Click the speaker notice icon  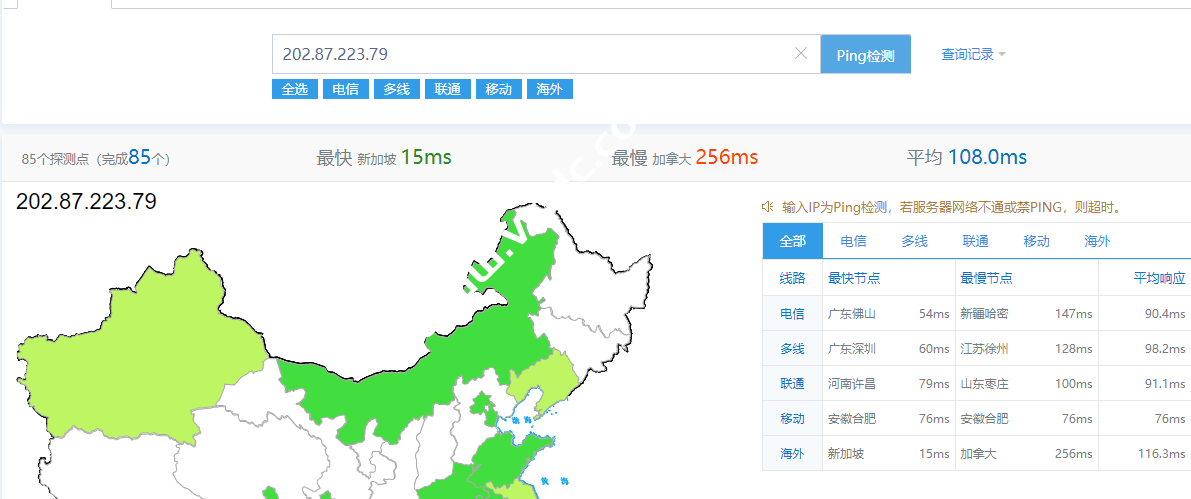pyautogui.click(x=767, y=207)
